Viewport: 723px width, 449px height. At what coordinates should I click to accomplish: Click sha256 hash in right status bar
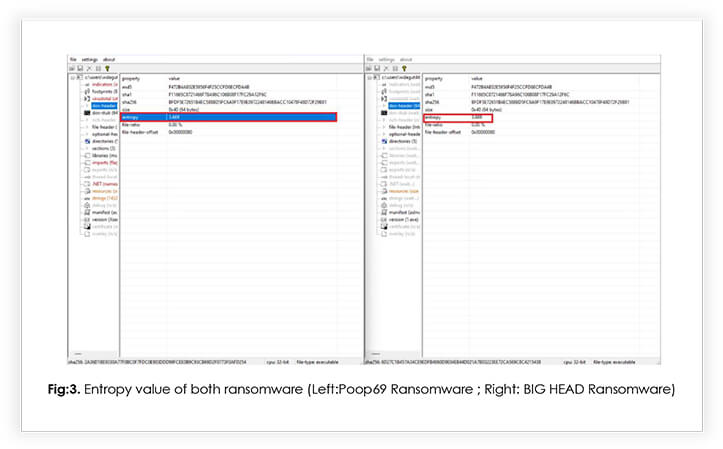coord(452,362)
